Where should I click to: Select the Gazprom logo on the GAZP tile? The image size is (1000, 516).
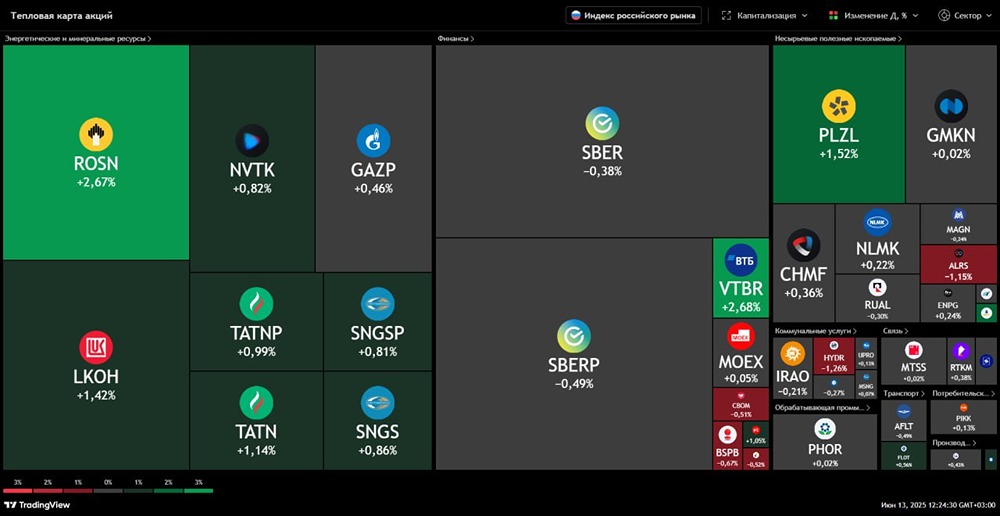click(373, 141)
